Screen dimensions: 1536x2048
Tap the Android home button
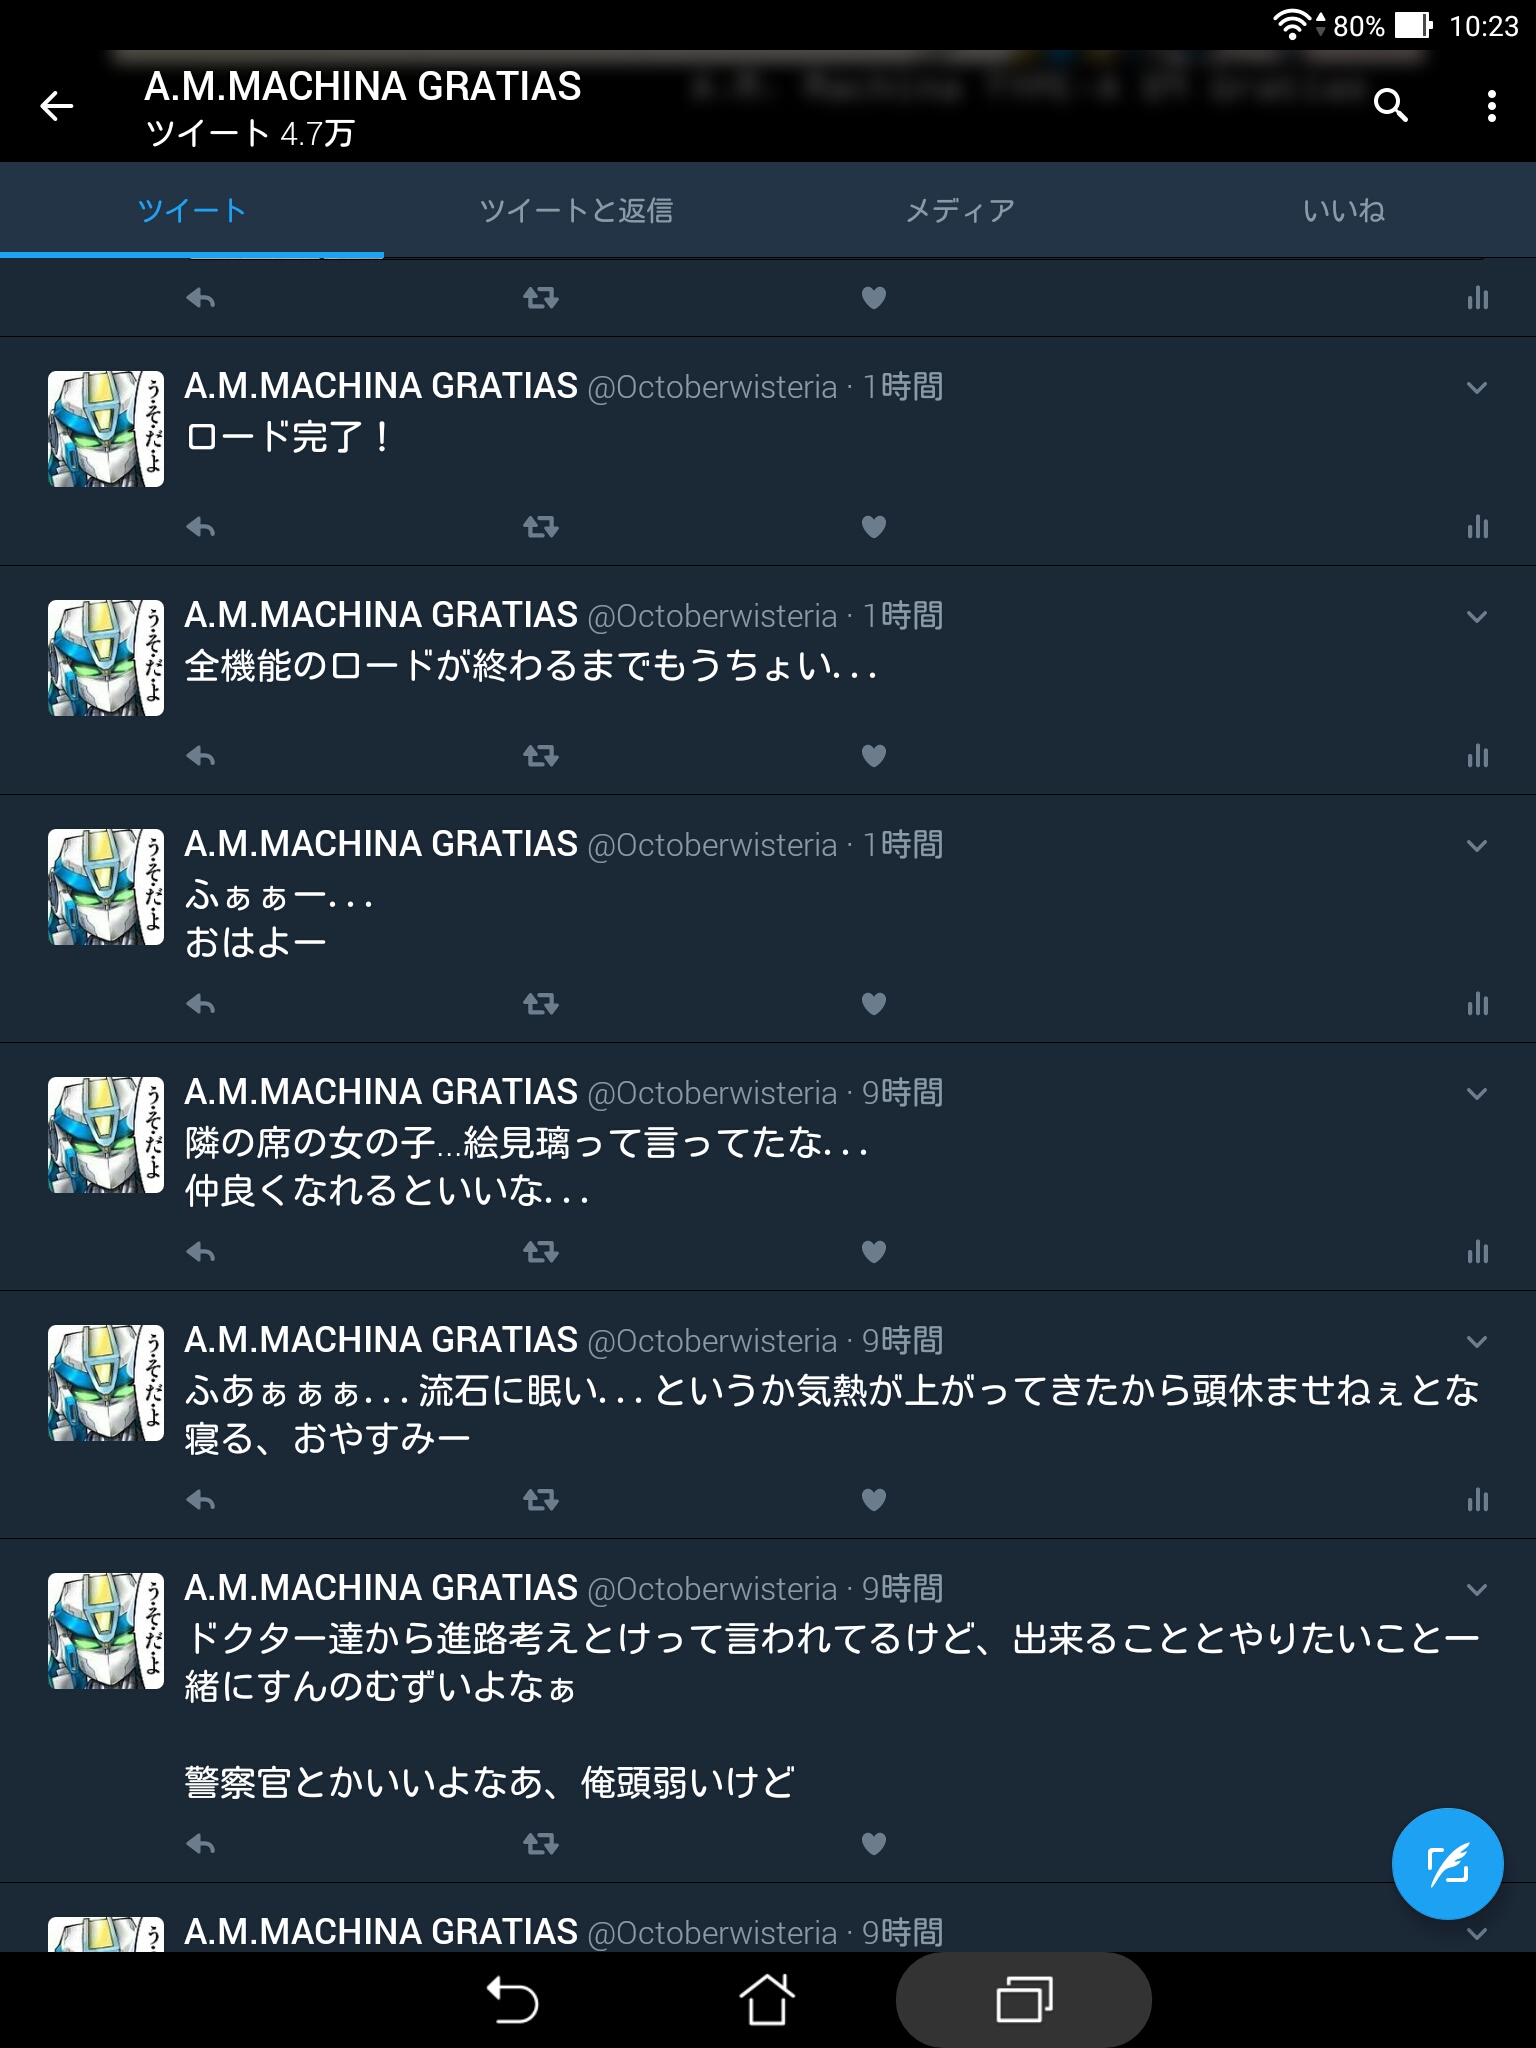coord(767,2000)
